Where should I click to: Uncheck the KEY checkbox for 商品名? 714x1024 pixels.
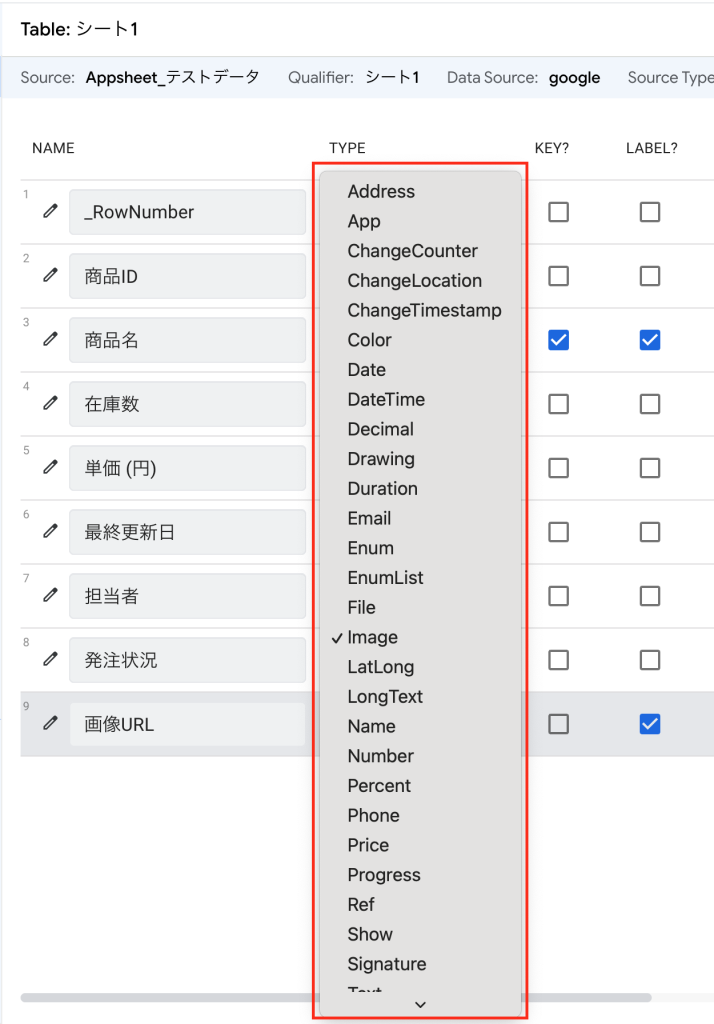559,340
